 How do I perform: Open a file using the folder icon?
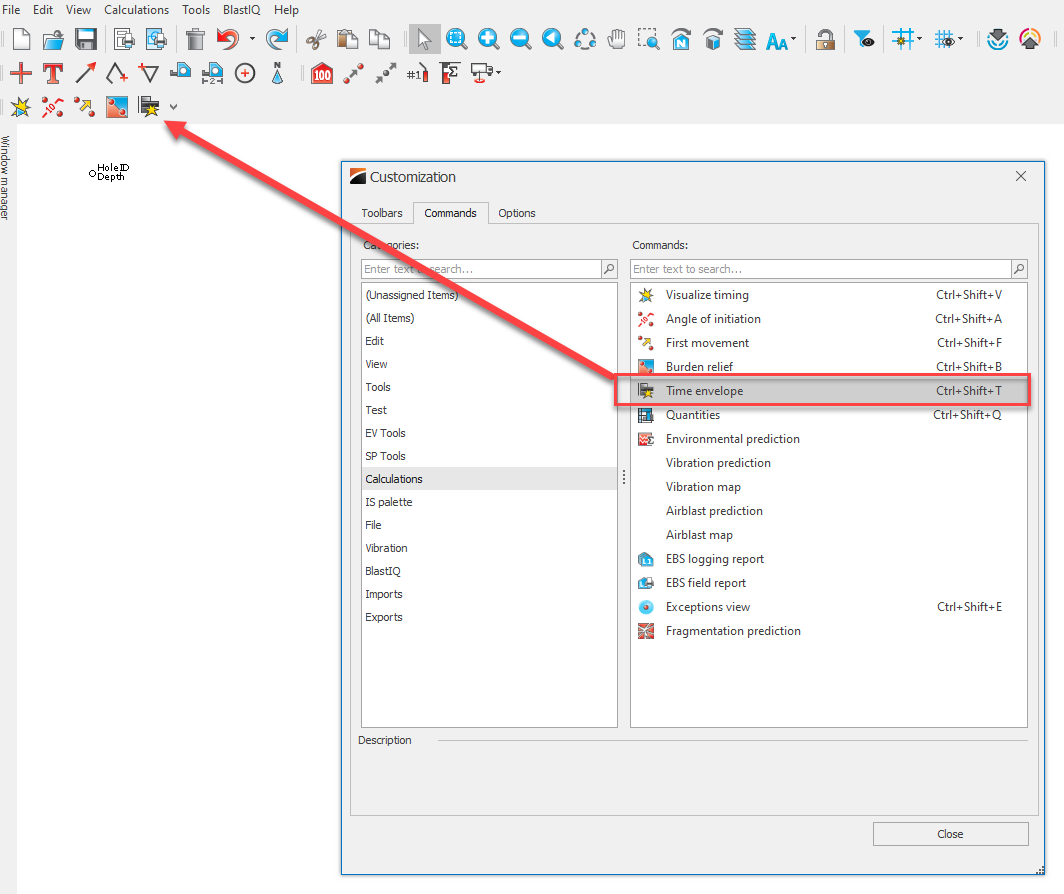53,39
